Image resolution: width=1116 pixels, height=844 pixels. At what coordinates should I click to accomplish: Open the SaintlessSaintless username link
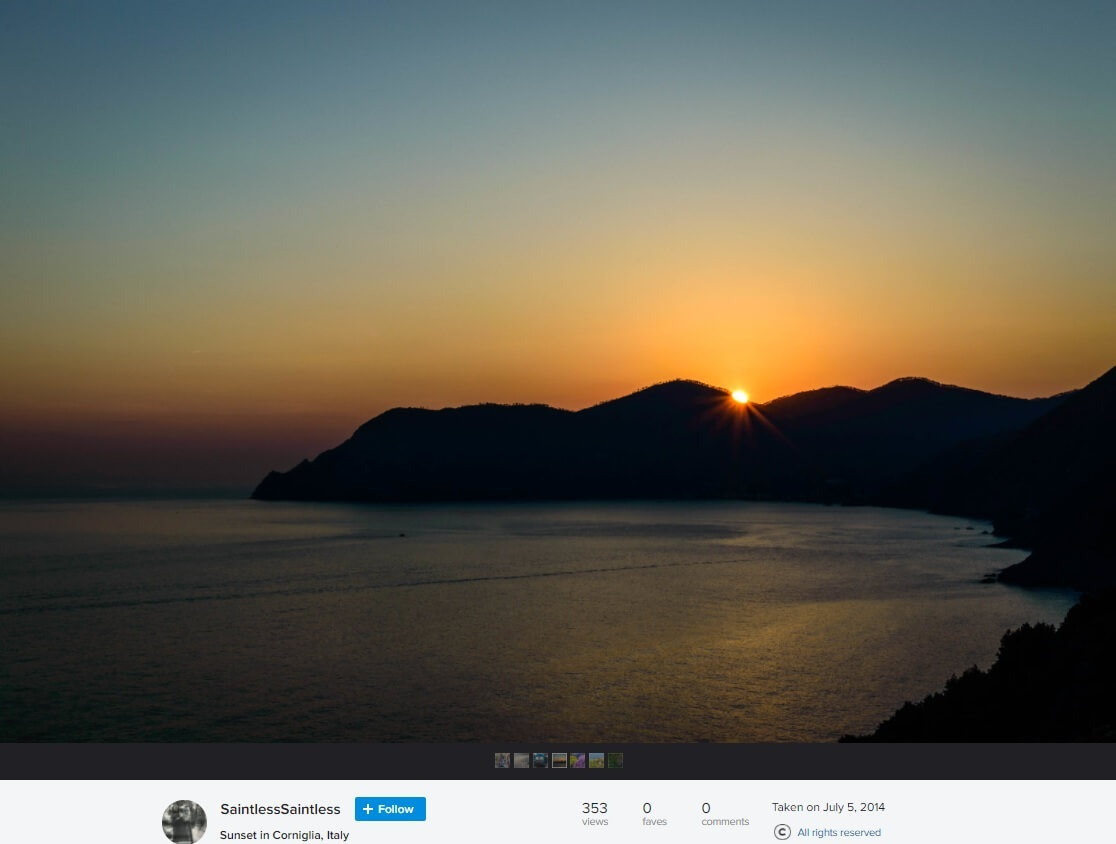point(280,809)
